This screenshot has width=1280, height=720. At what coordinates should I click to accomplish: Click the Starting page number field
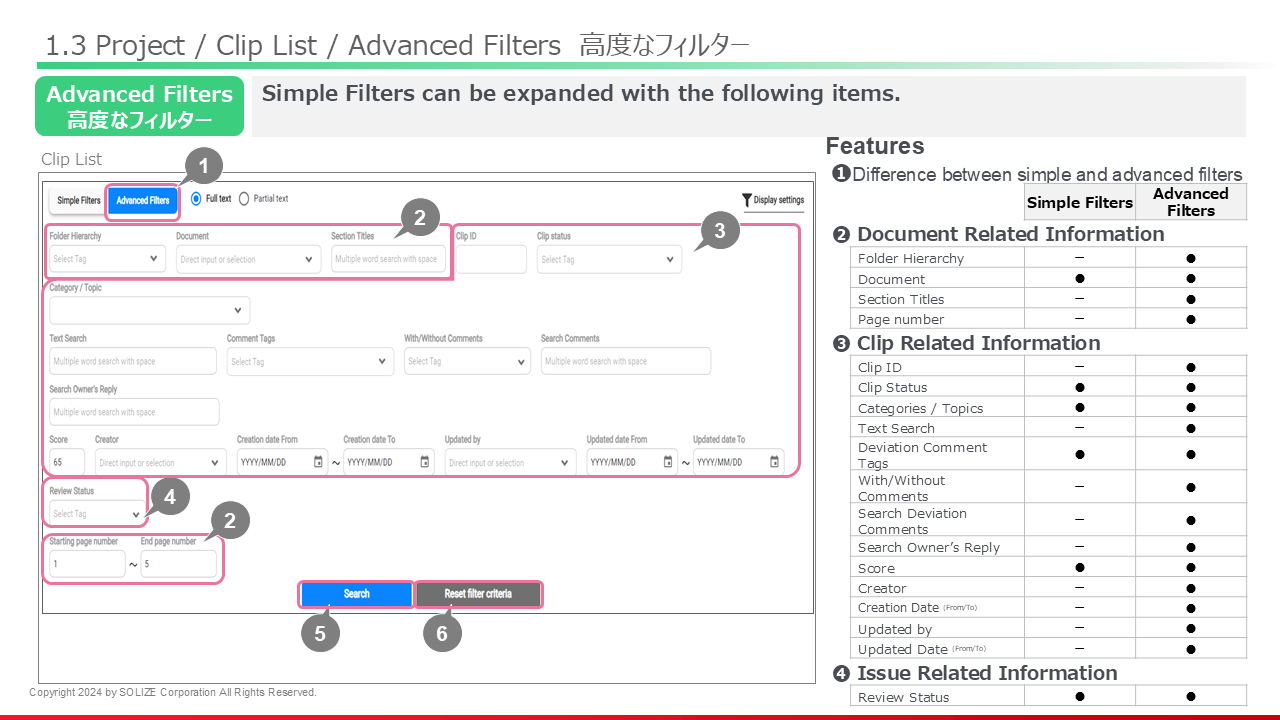(x=87, y=564)
